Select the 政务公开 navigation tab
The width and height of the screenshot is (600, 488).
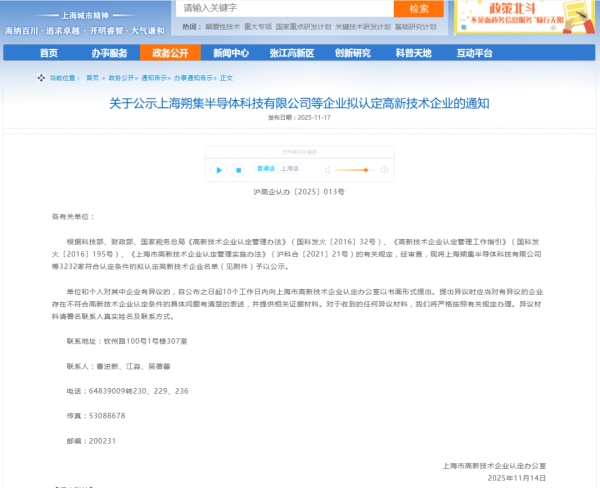(170, 52)
